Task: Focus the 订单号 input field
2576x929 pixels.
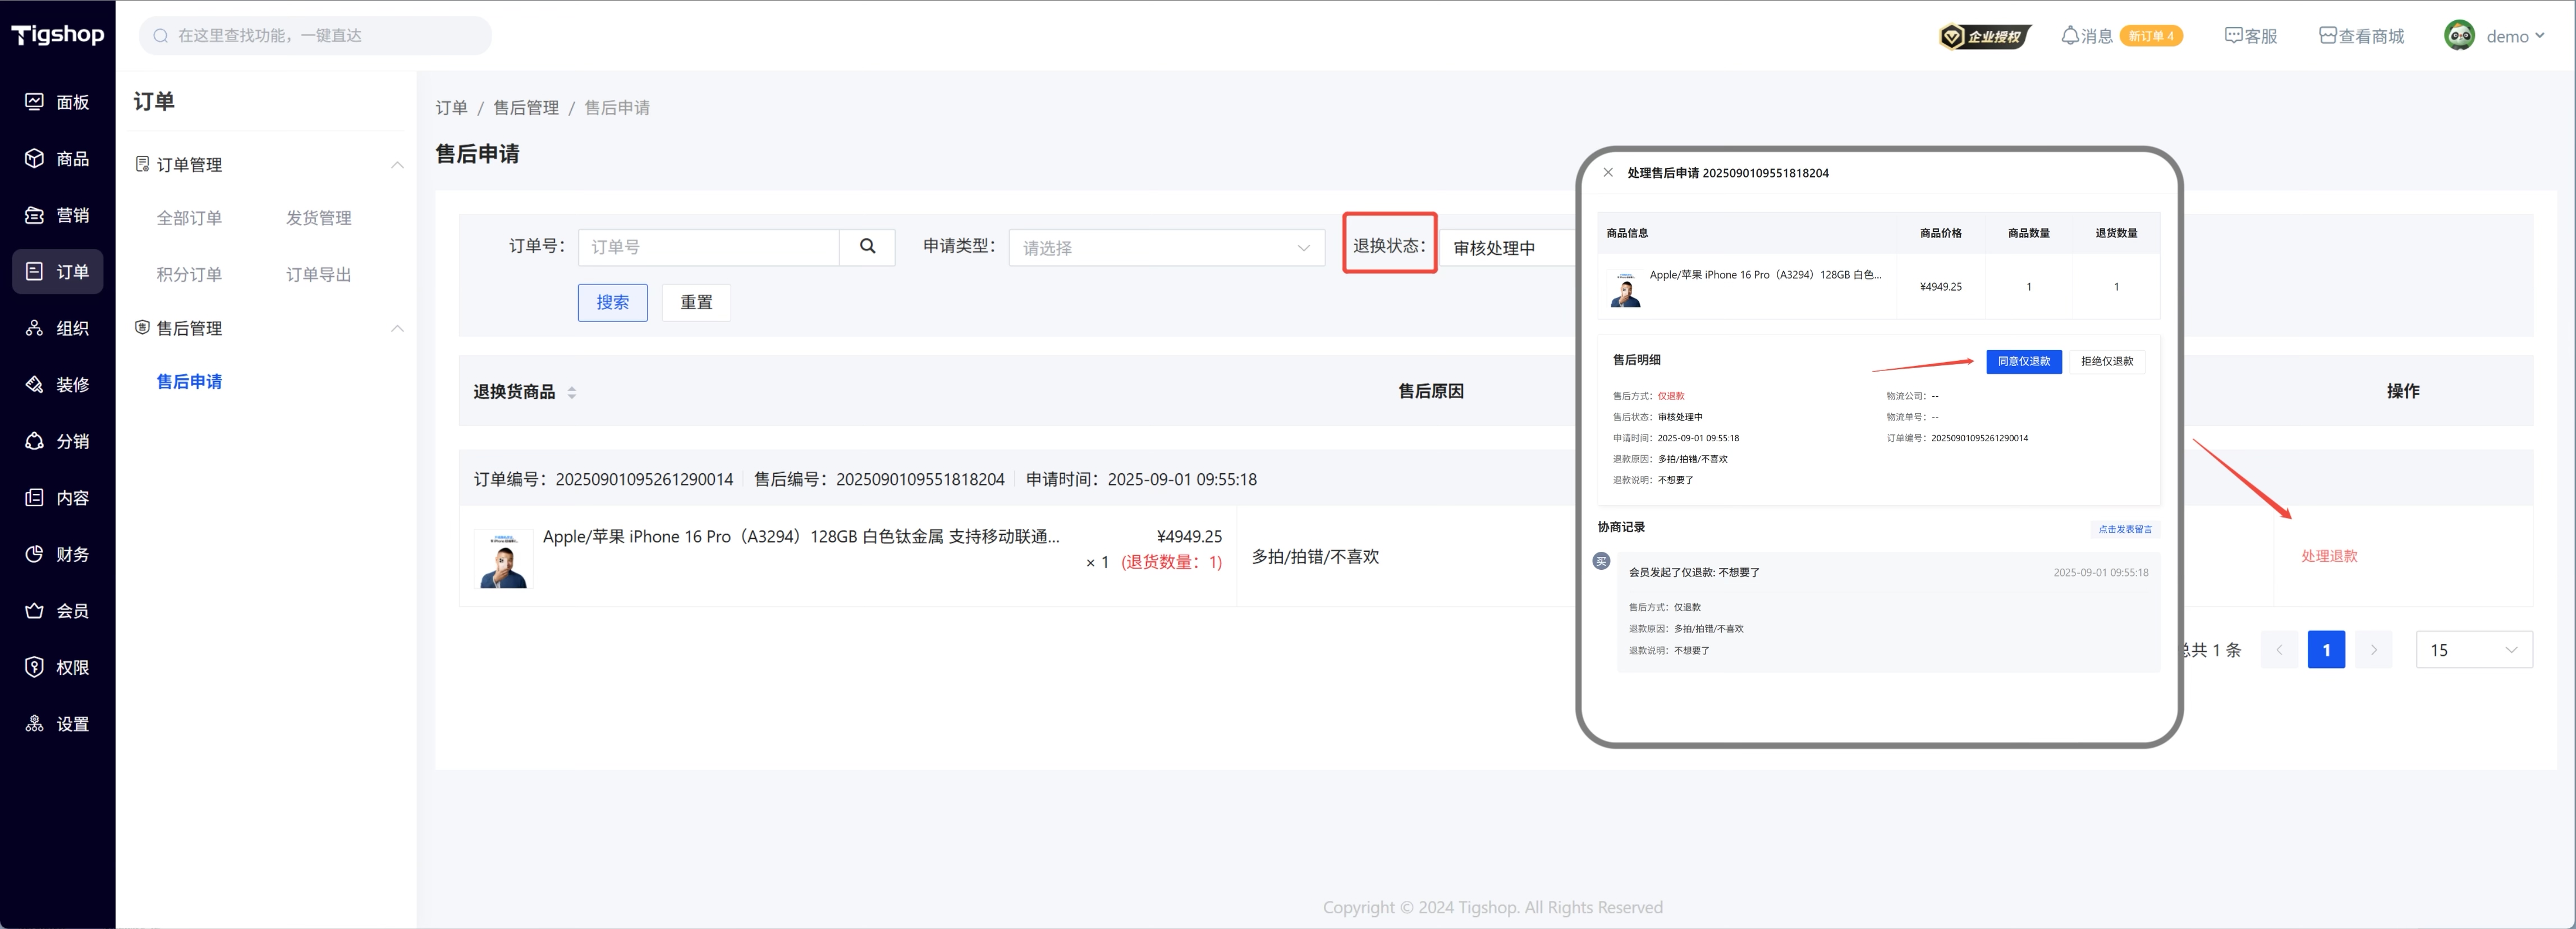Action: click(708, 247)
